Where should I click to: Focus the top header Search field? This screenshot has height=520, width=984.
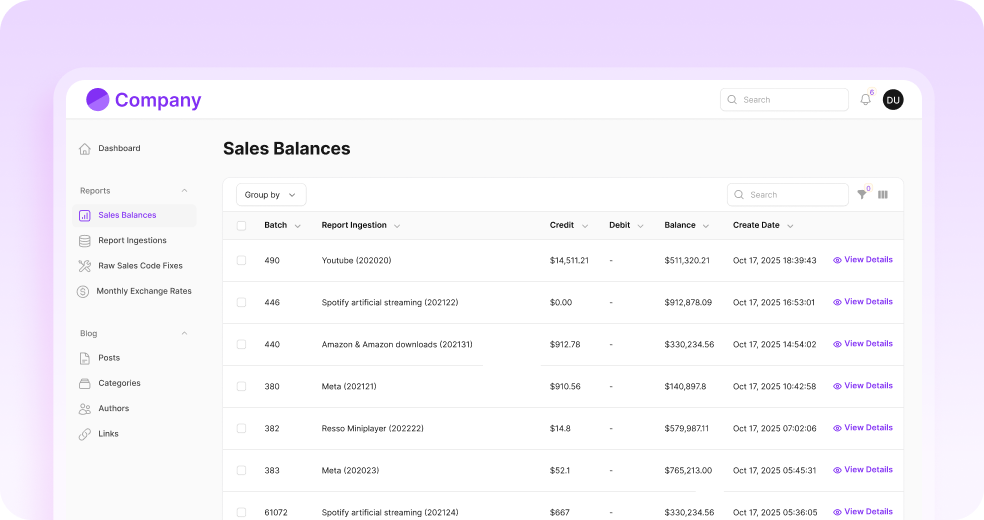(784, 100)
